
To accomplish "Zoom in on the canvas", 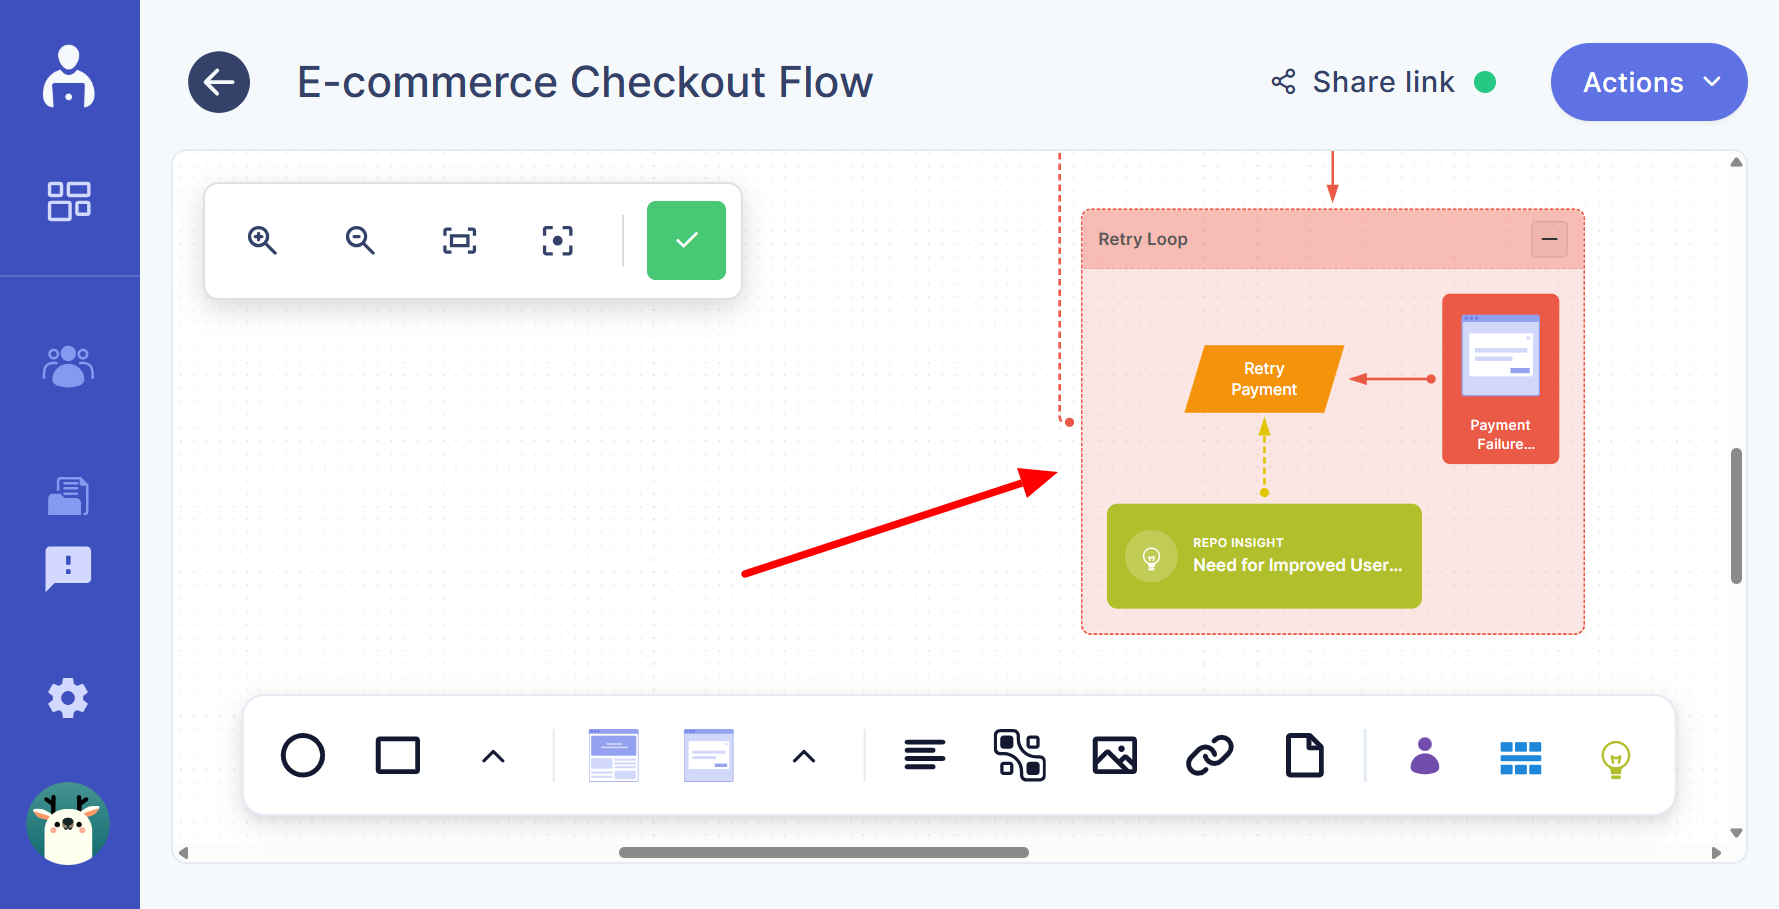I will [262, 240].
